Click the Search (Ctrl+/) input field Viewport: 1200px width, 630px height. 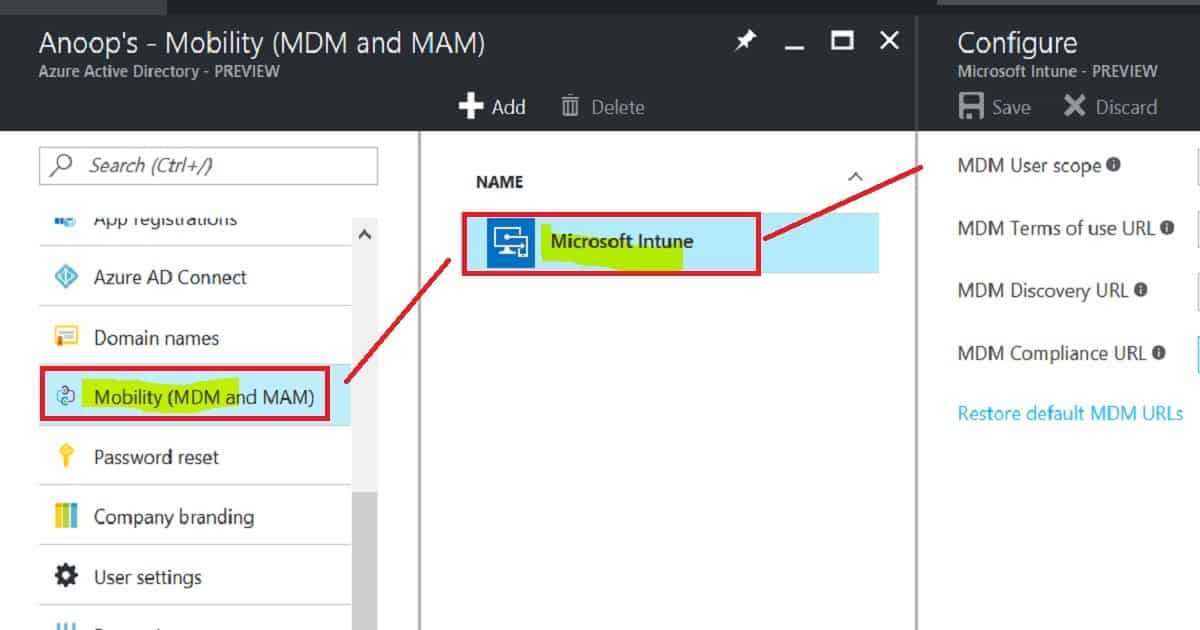point(208,165)
